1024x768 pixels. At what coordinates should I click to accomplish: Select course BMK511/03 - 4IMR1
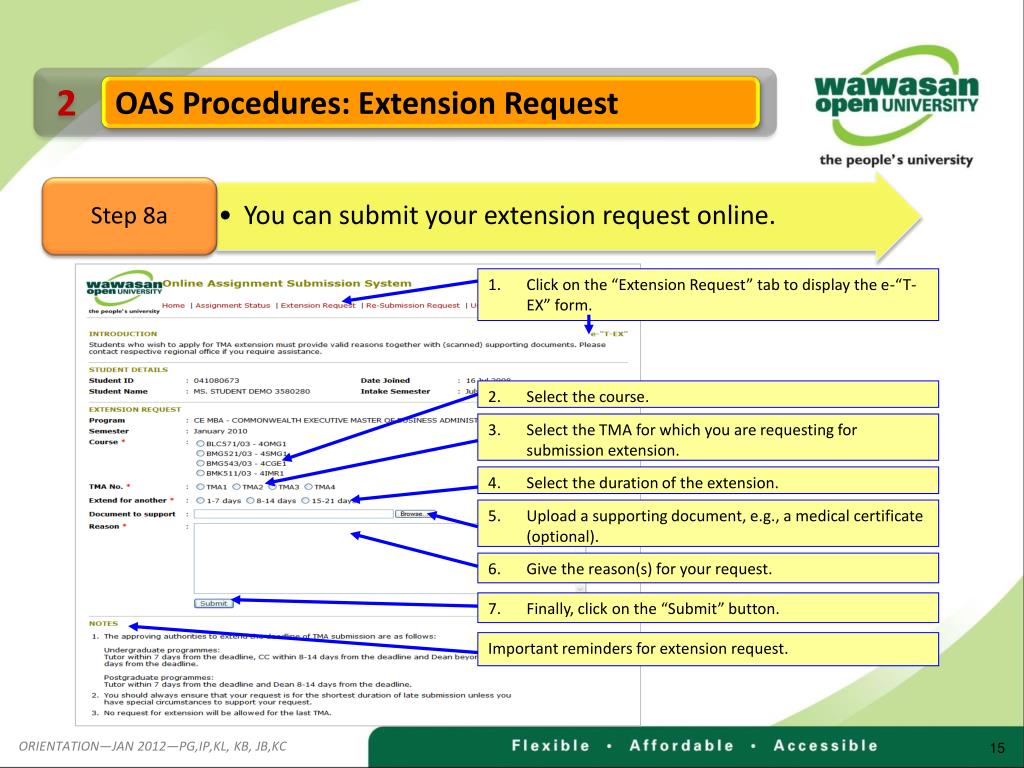(x=200, y=473)
